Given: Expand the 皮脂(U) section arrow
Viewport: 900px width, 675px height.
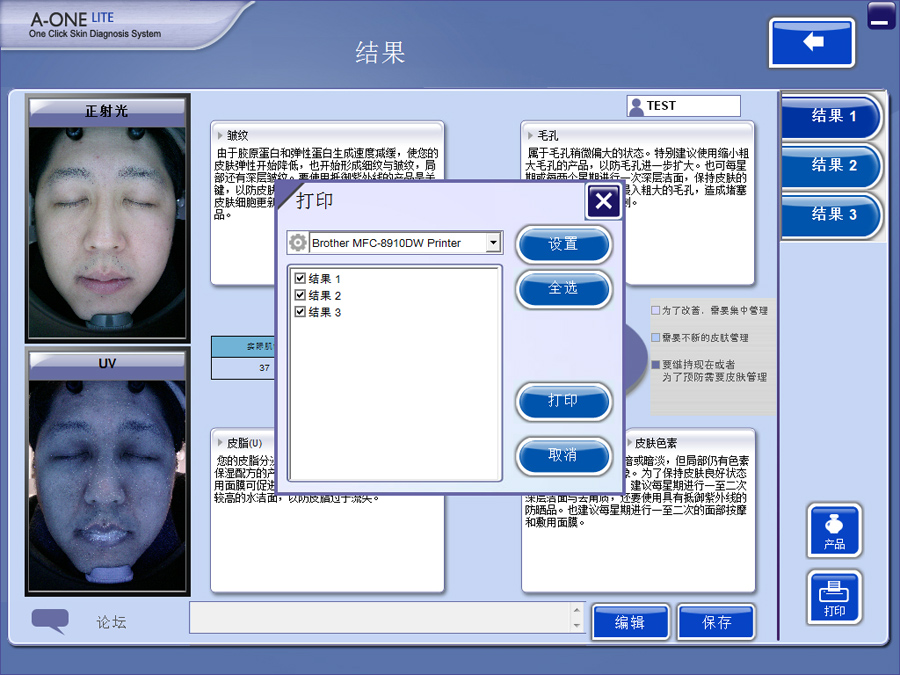Looking at the screenshot, I should [220, 443].
